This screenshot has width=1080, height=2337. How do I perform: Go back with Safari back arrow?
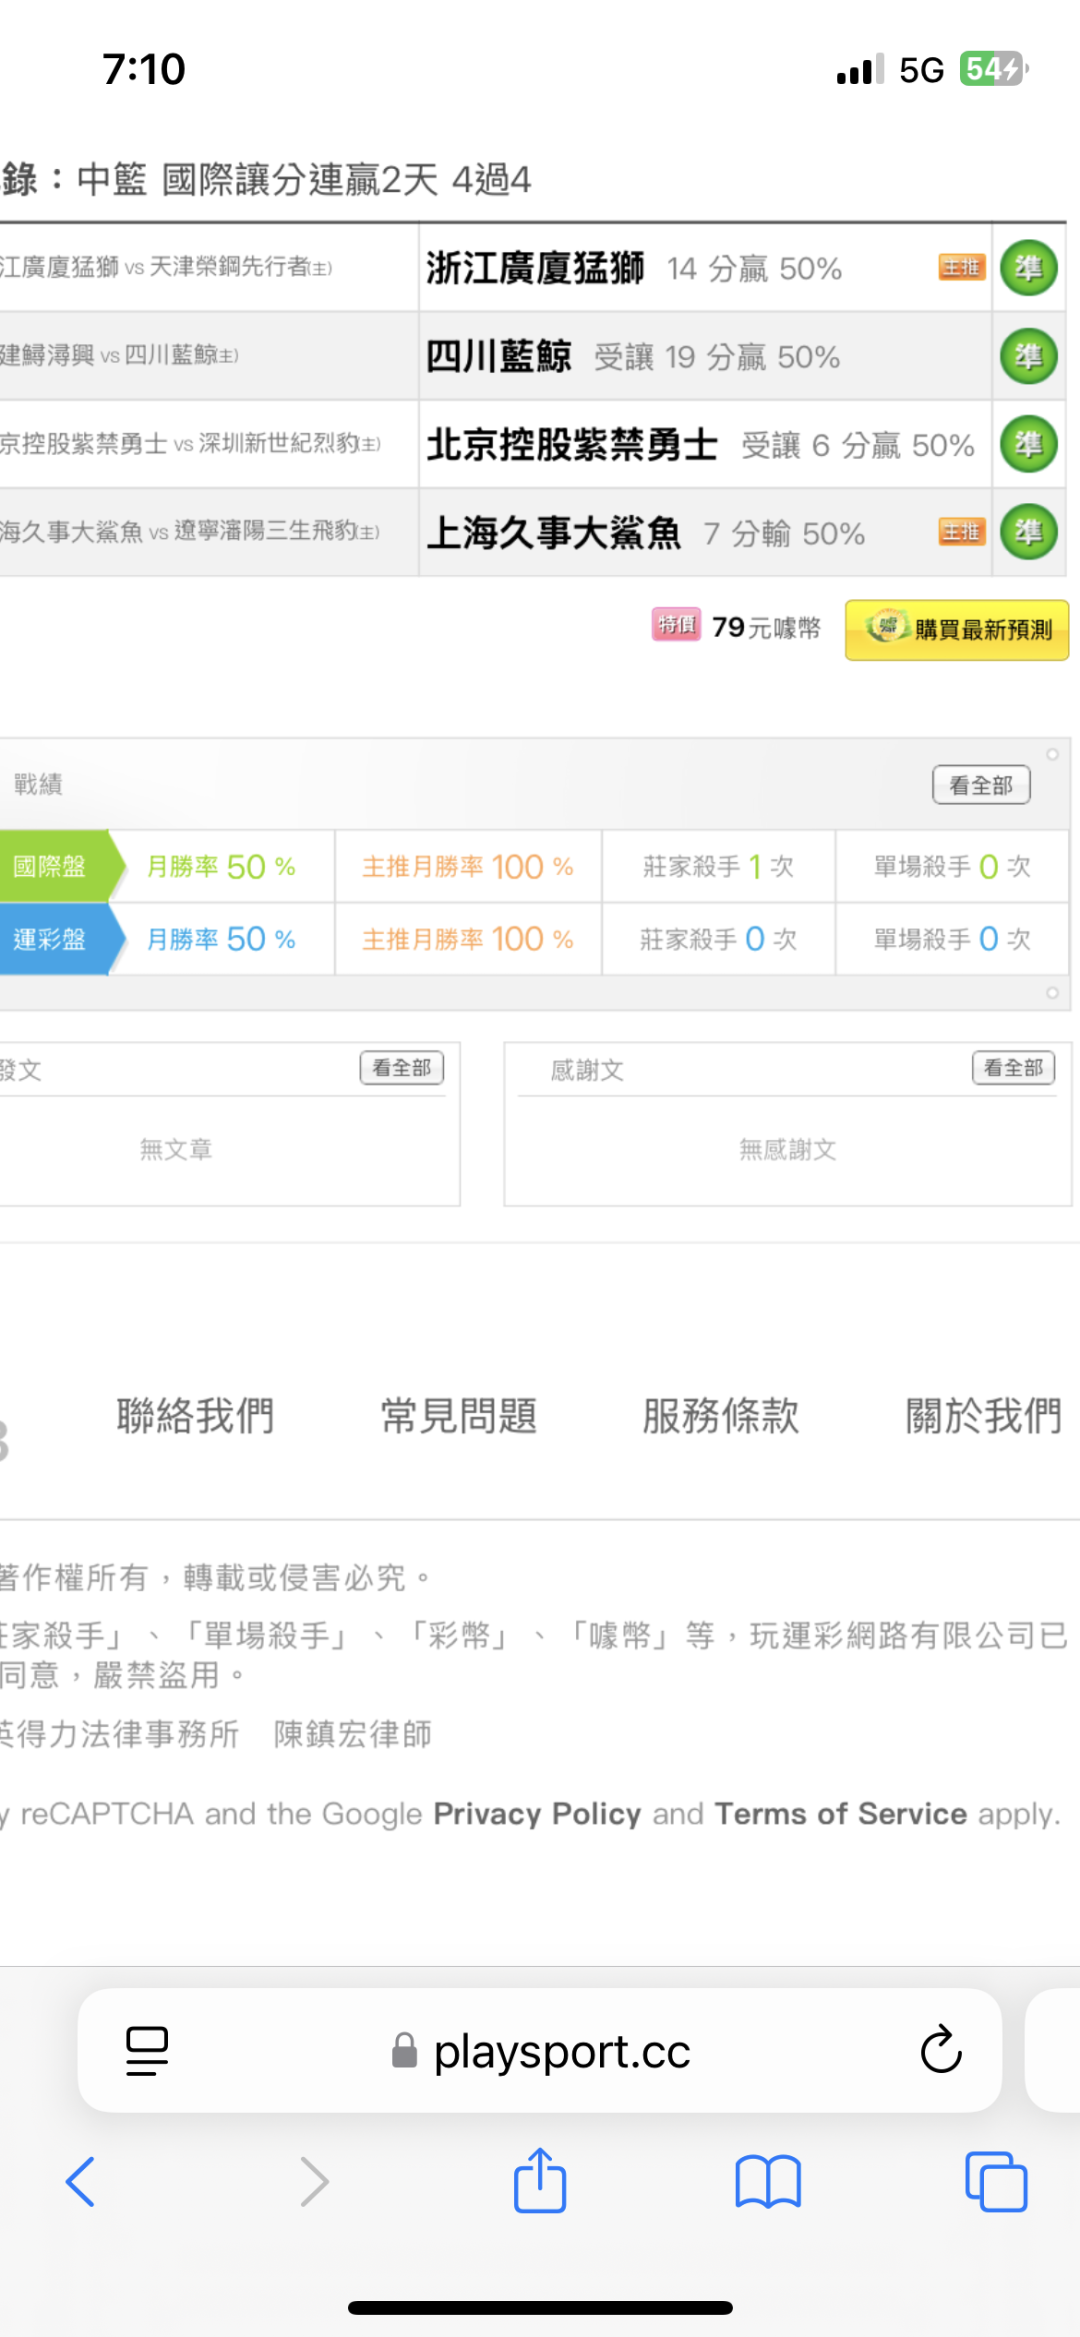(81, 2181)
